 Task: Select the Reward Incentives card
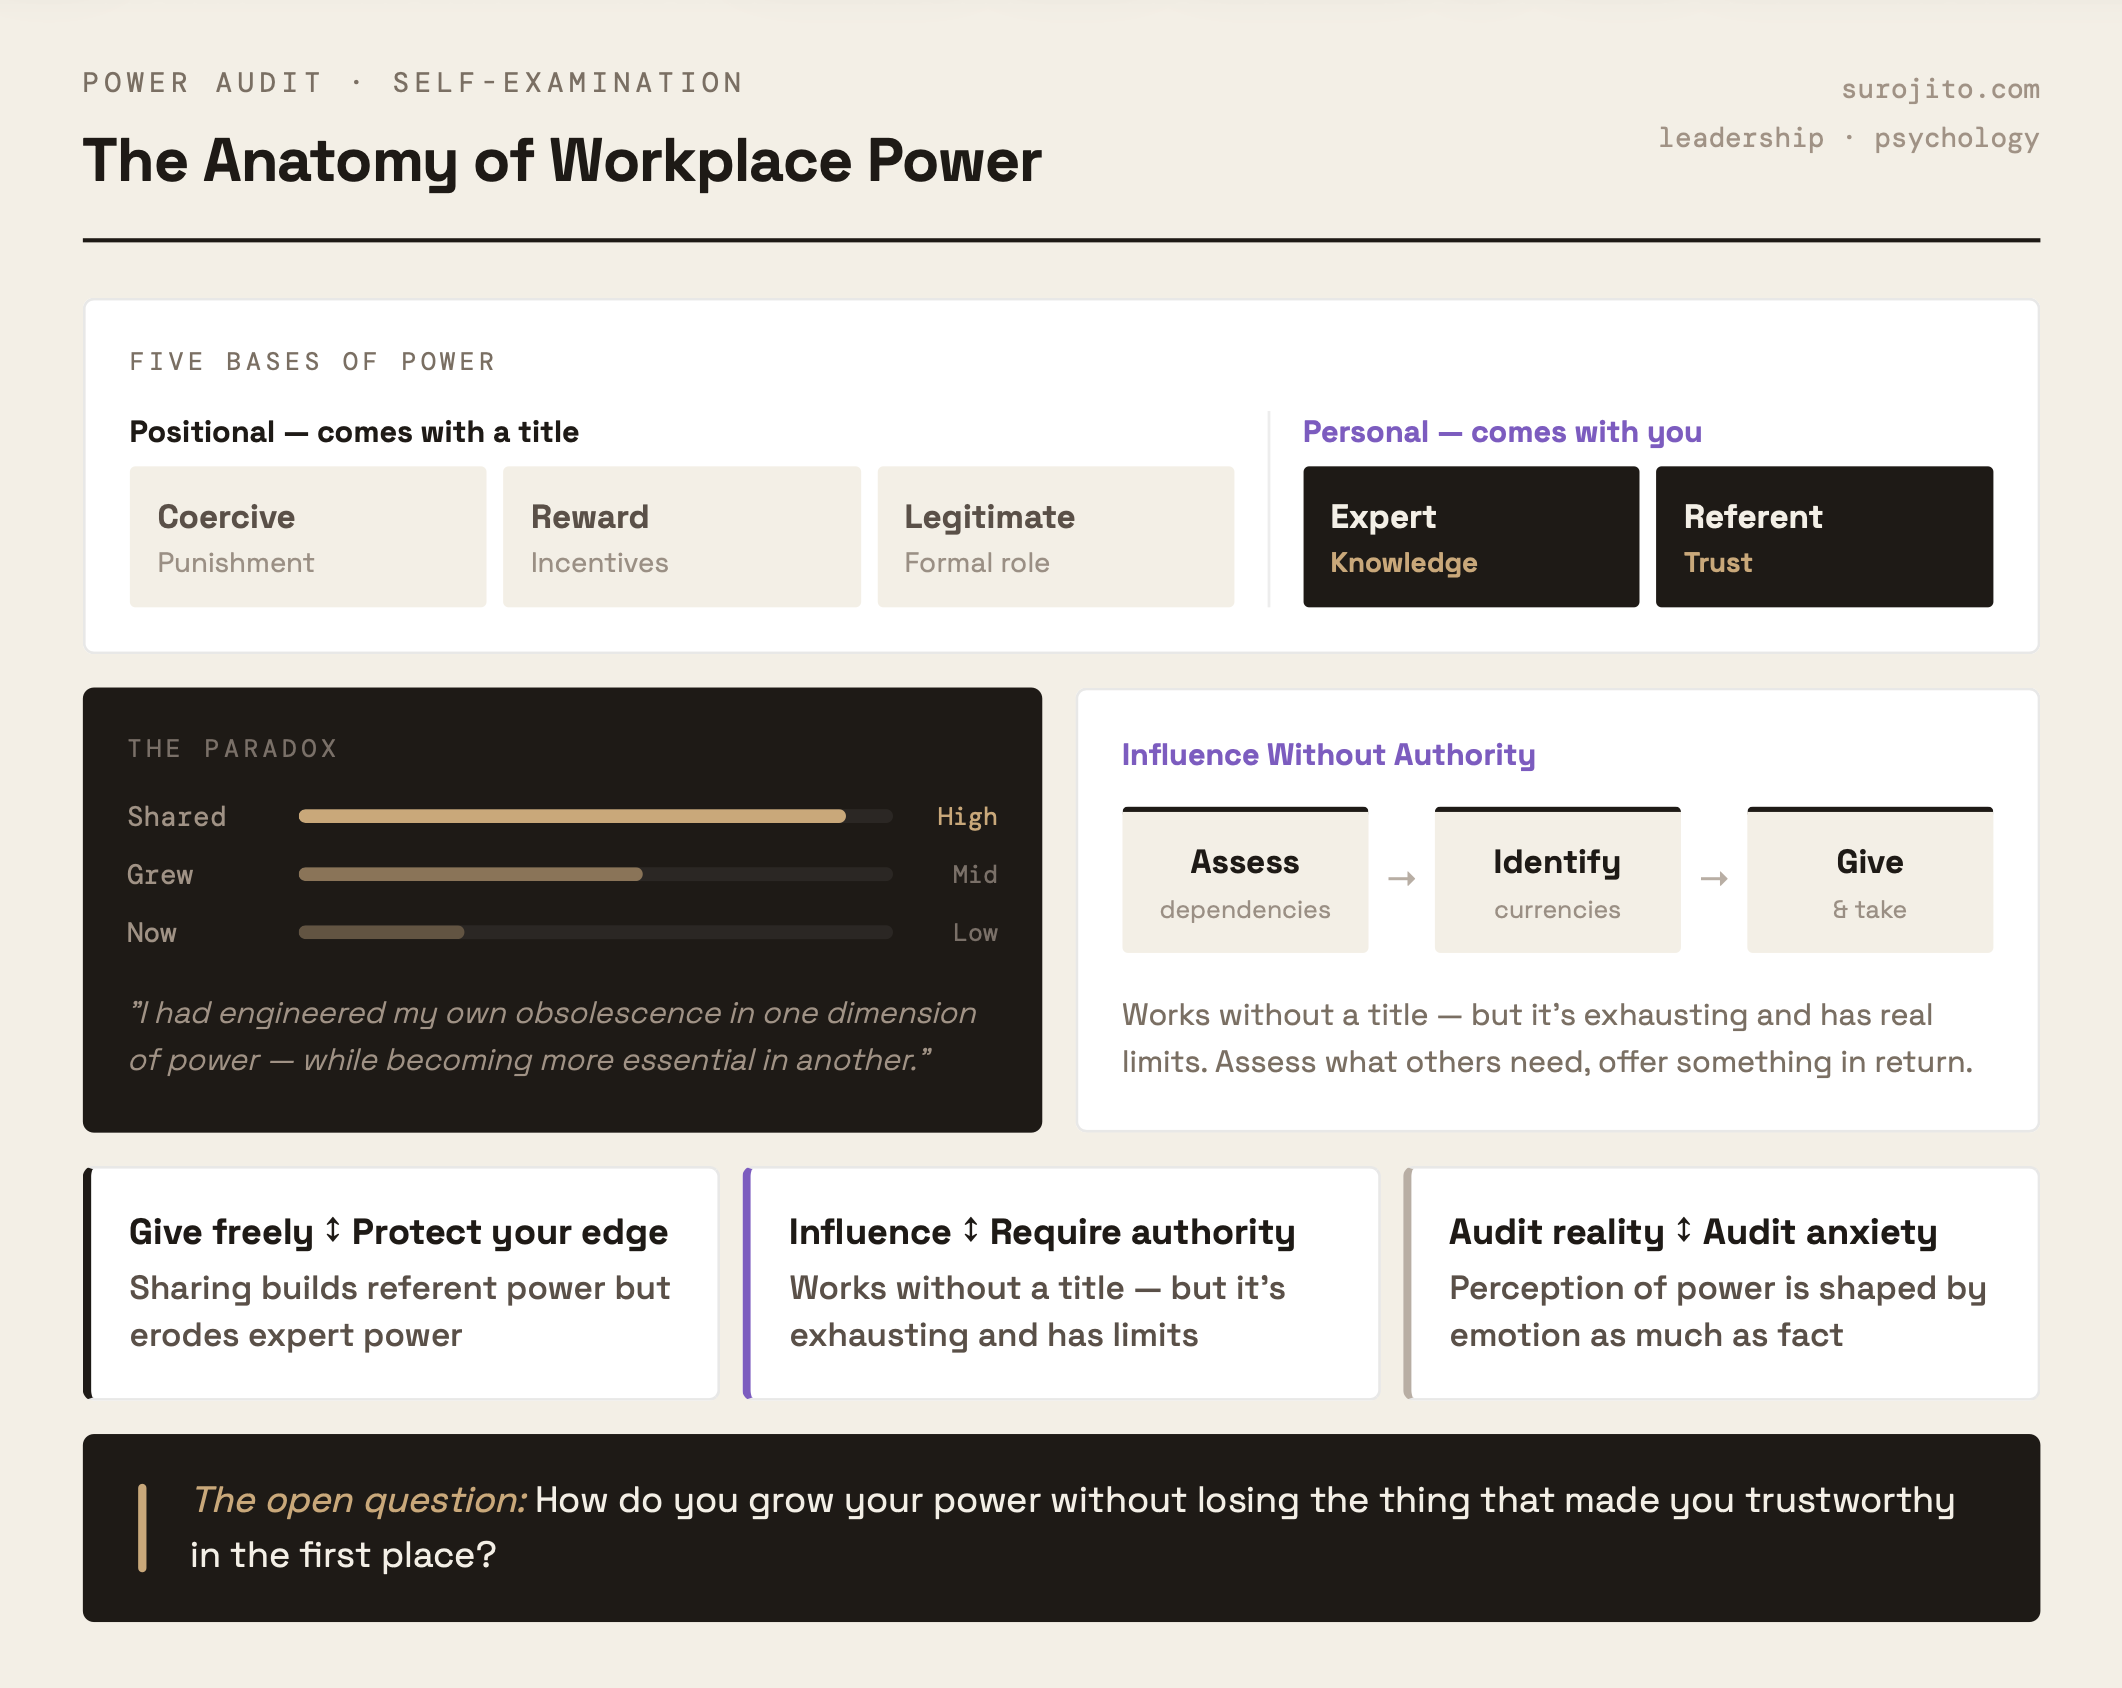click(682, 537)
